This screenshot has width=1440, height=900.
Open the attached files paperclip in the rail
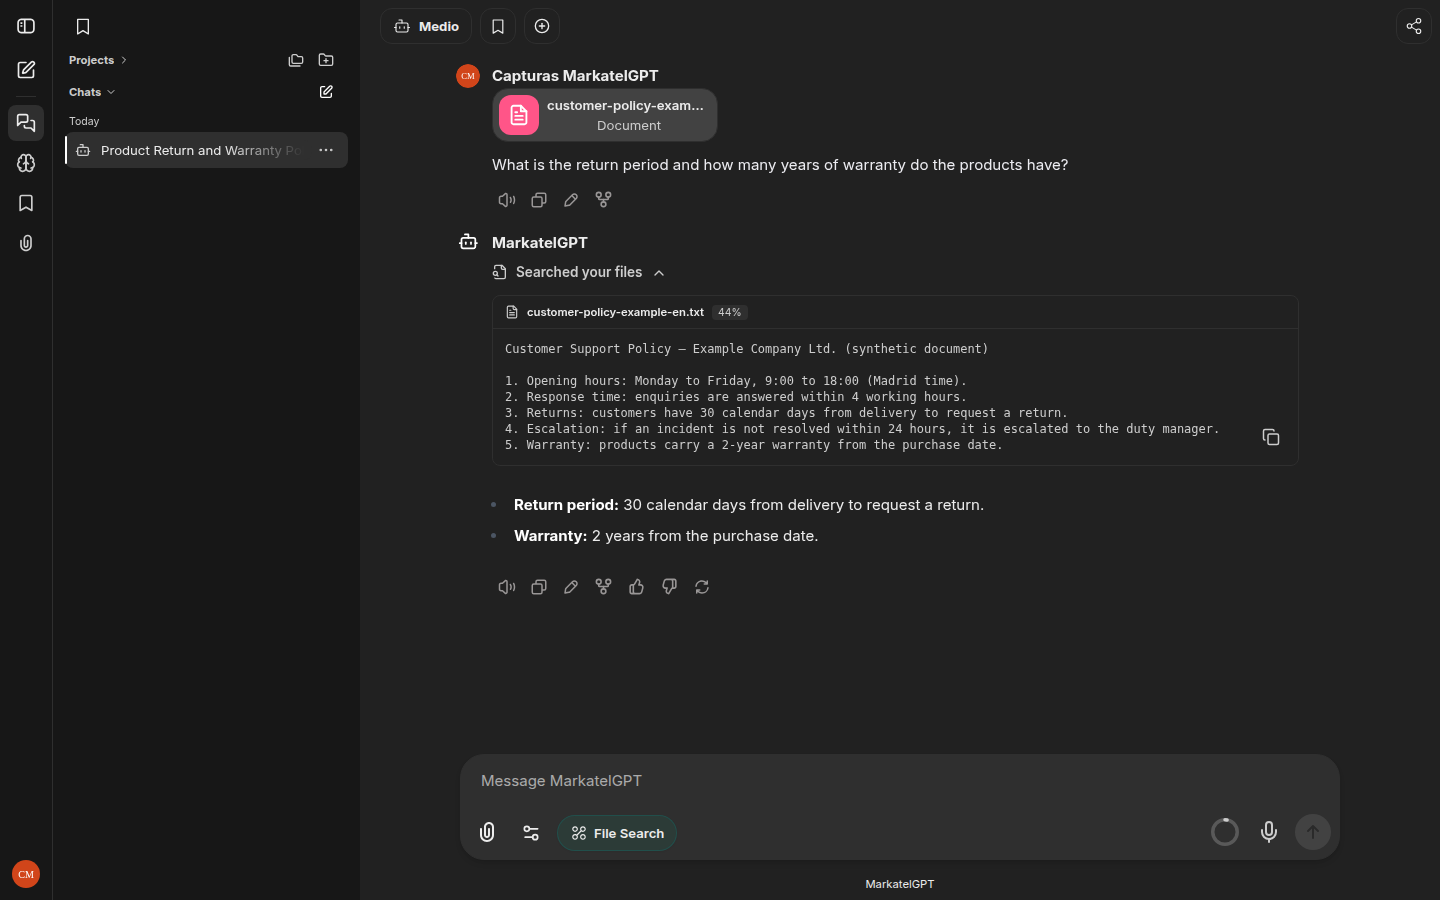[26, 243]
